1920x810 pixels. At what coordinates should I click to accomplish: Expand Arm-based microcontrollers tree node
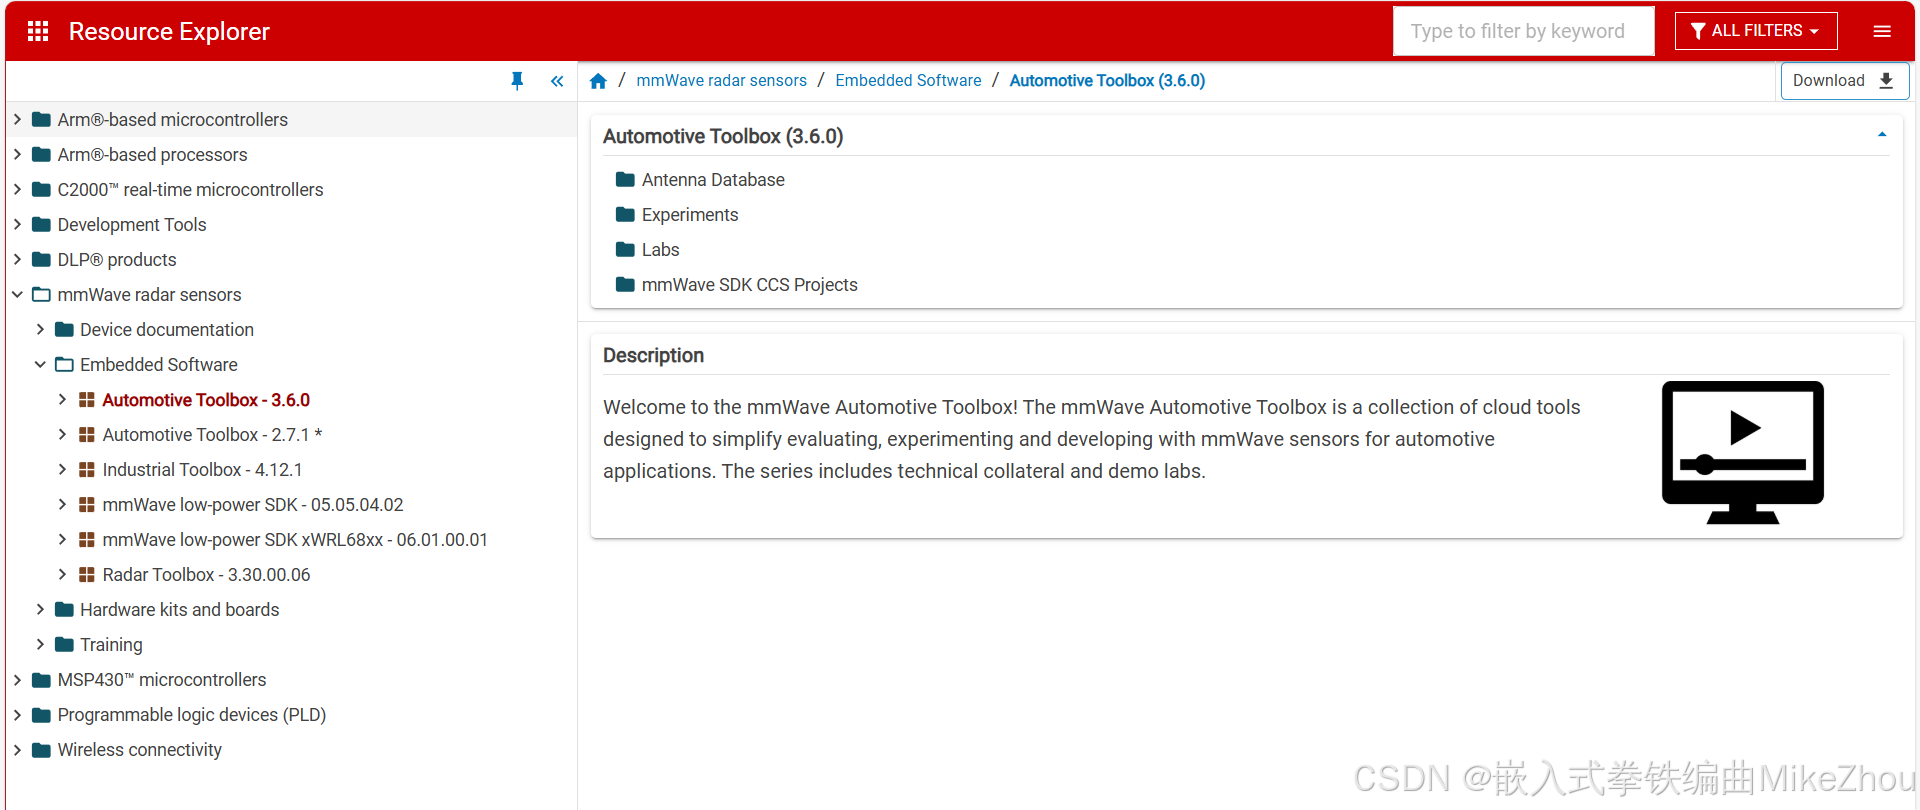coord(17,119)
